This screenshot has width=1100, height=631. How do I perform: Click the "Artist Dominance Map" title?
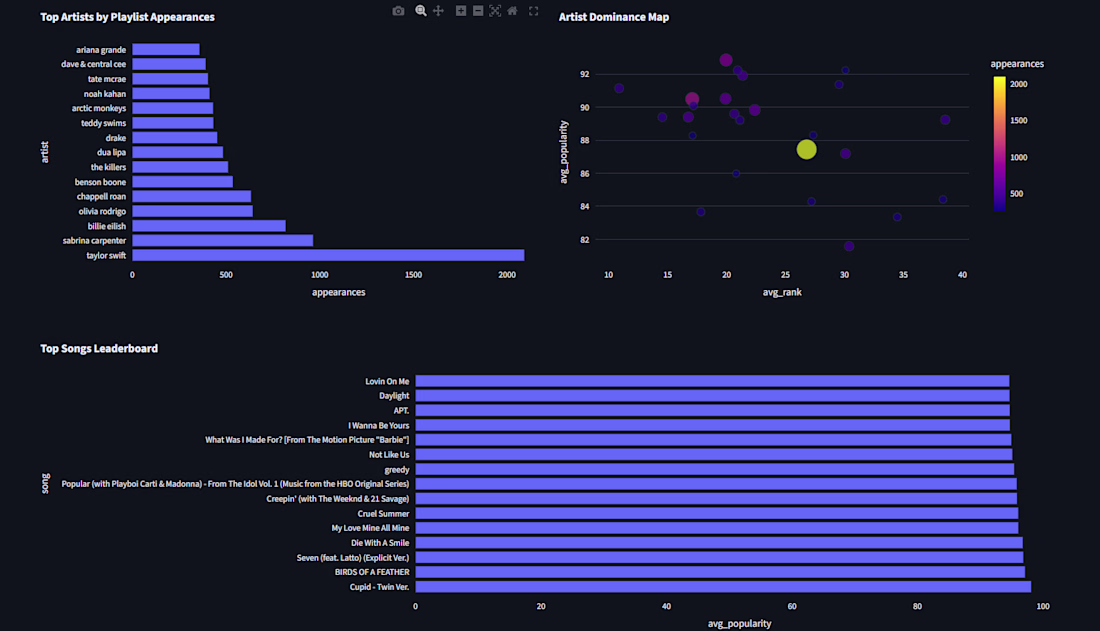tap(614, 17)
